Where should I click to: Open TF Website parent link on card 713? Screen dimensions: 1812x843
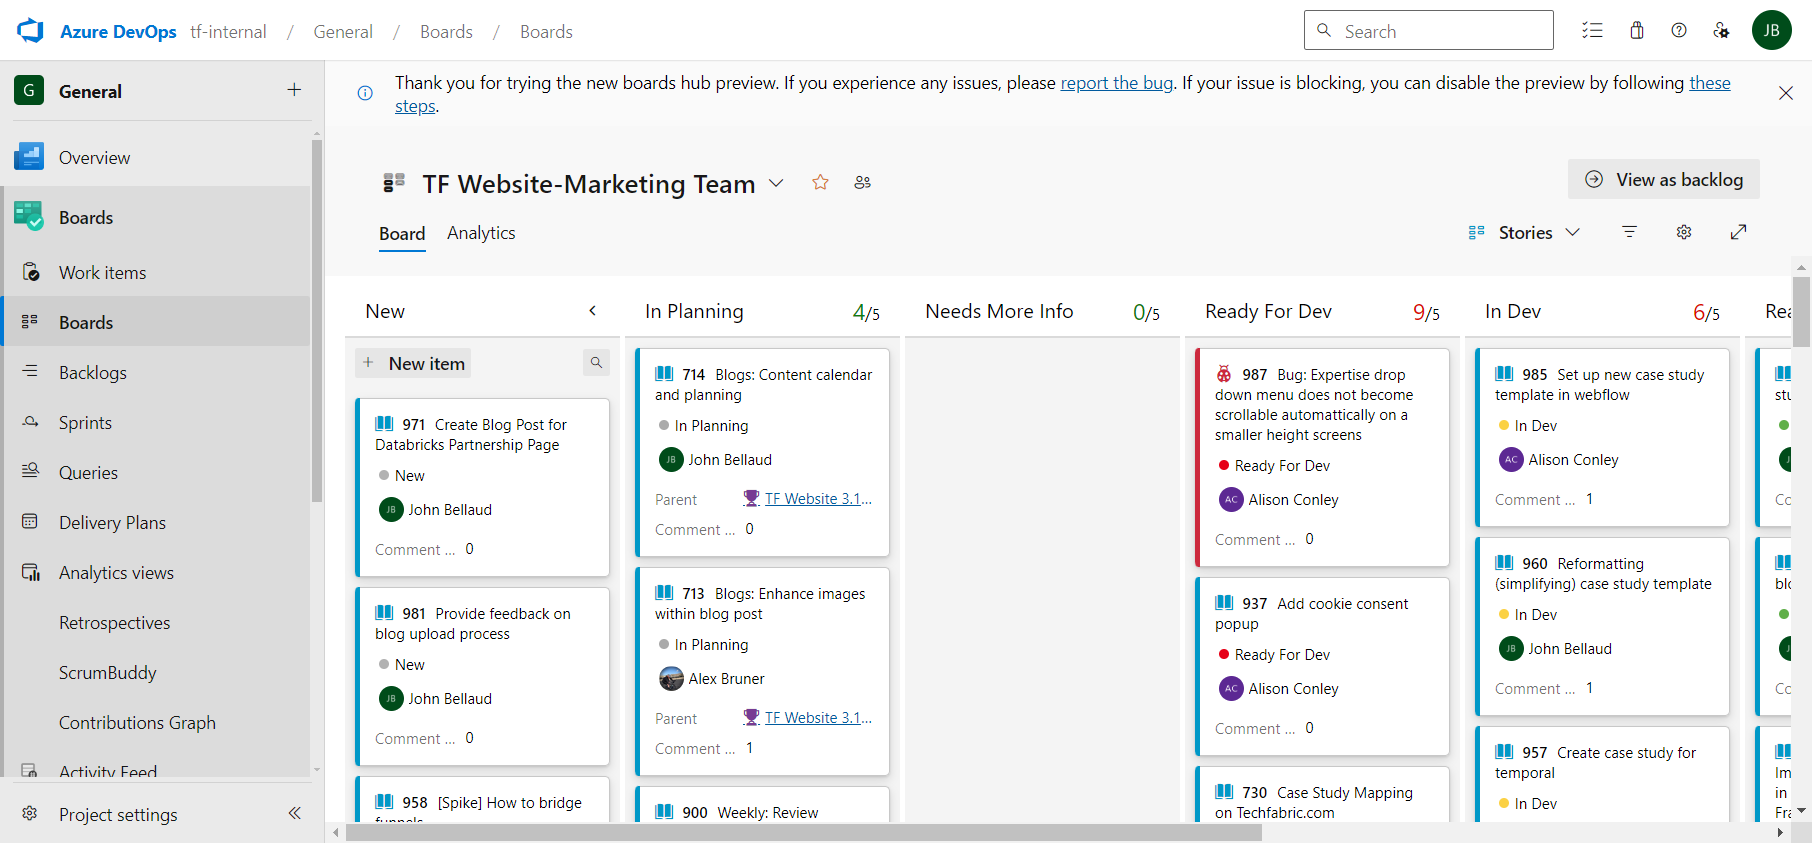pyautogui.click(x=818, y=717)
